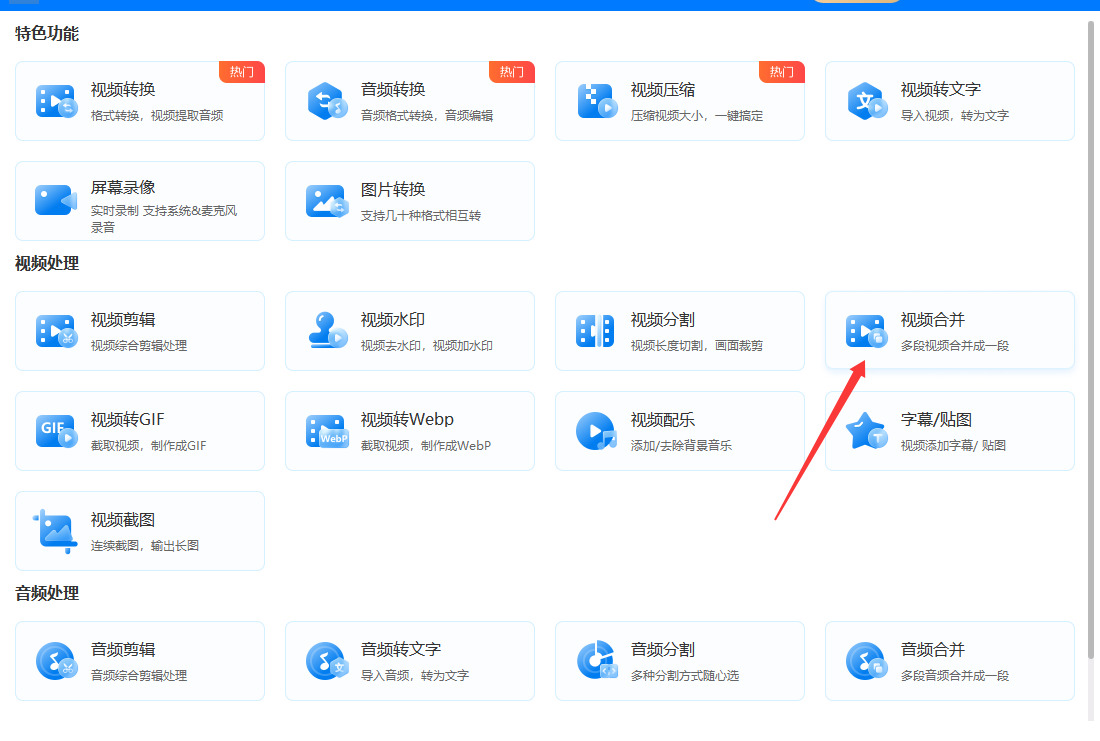Click the text 多种分割方式随心选
The height and width of the screenshot is (741, 1100).
(x=685, y=676)
